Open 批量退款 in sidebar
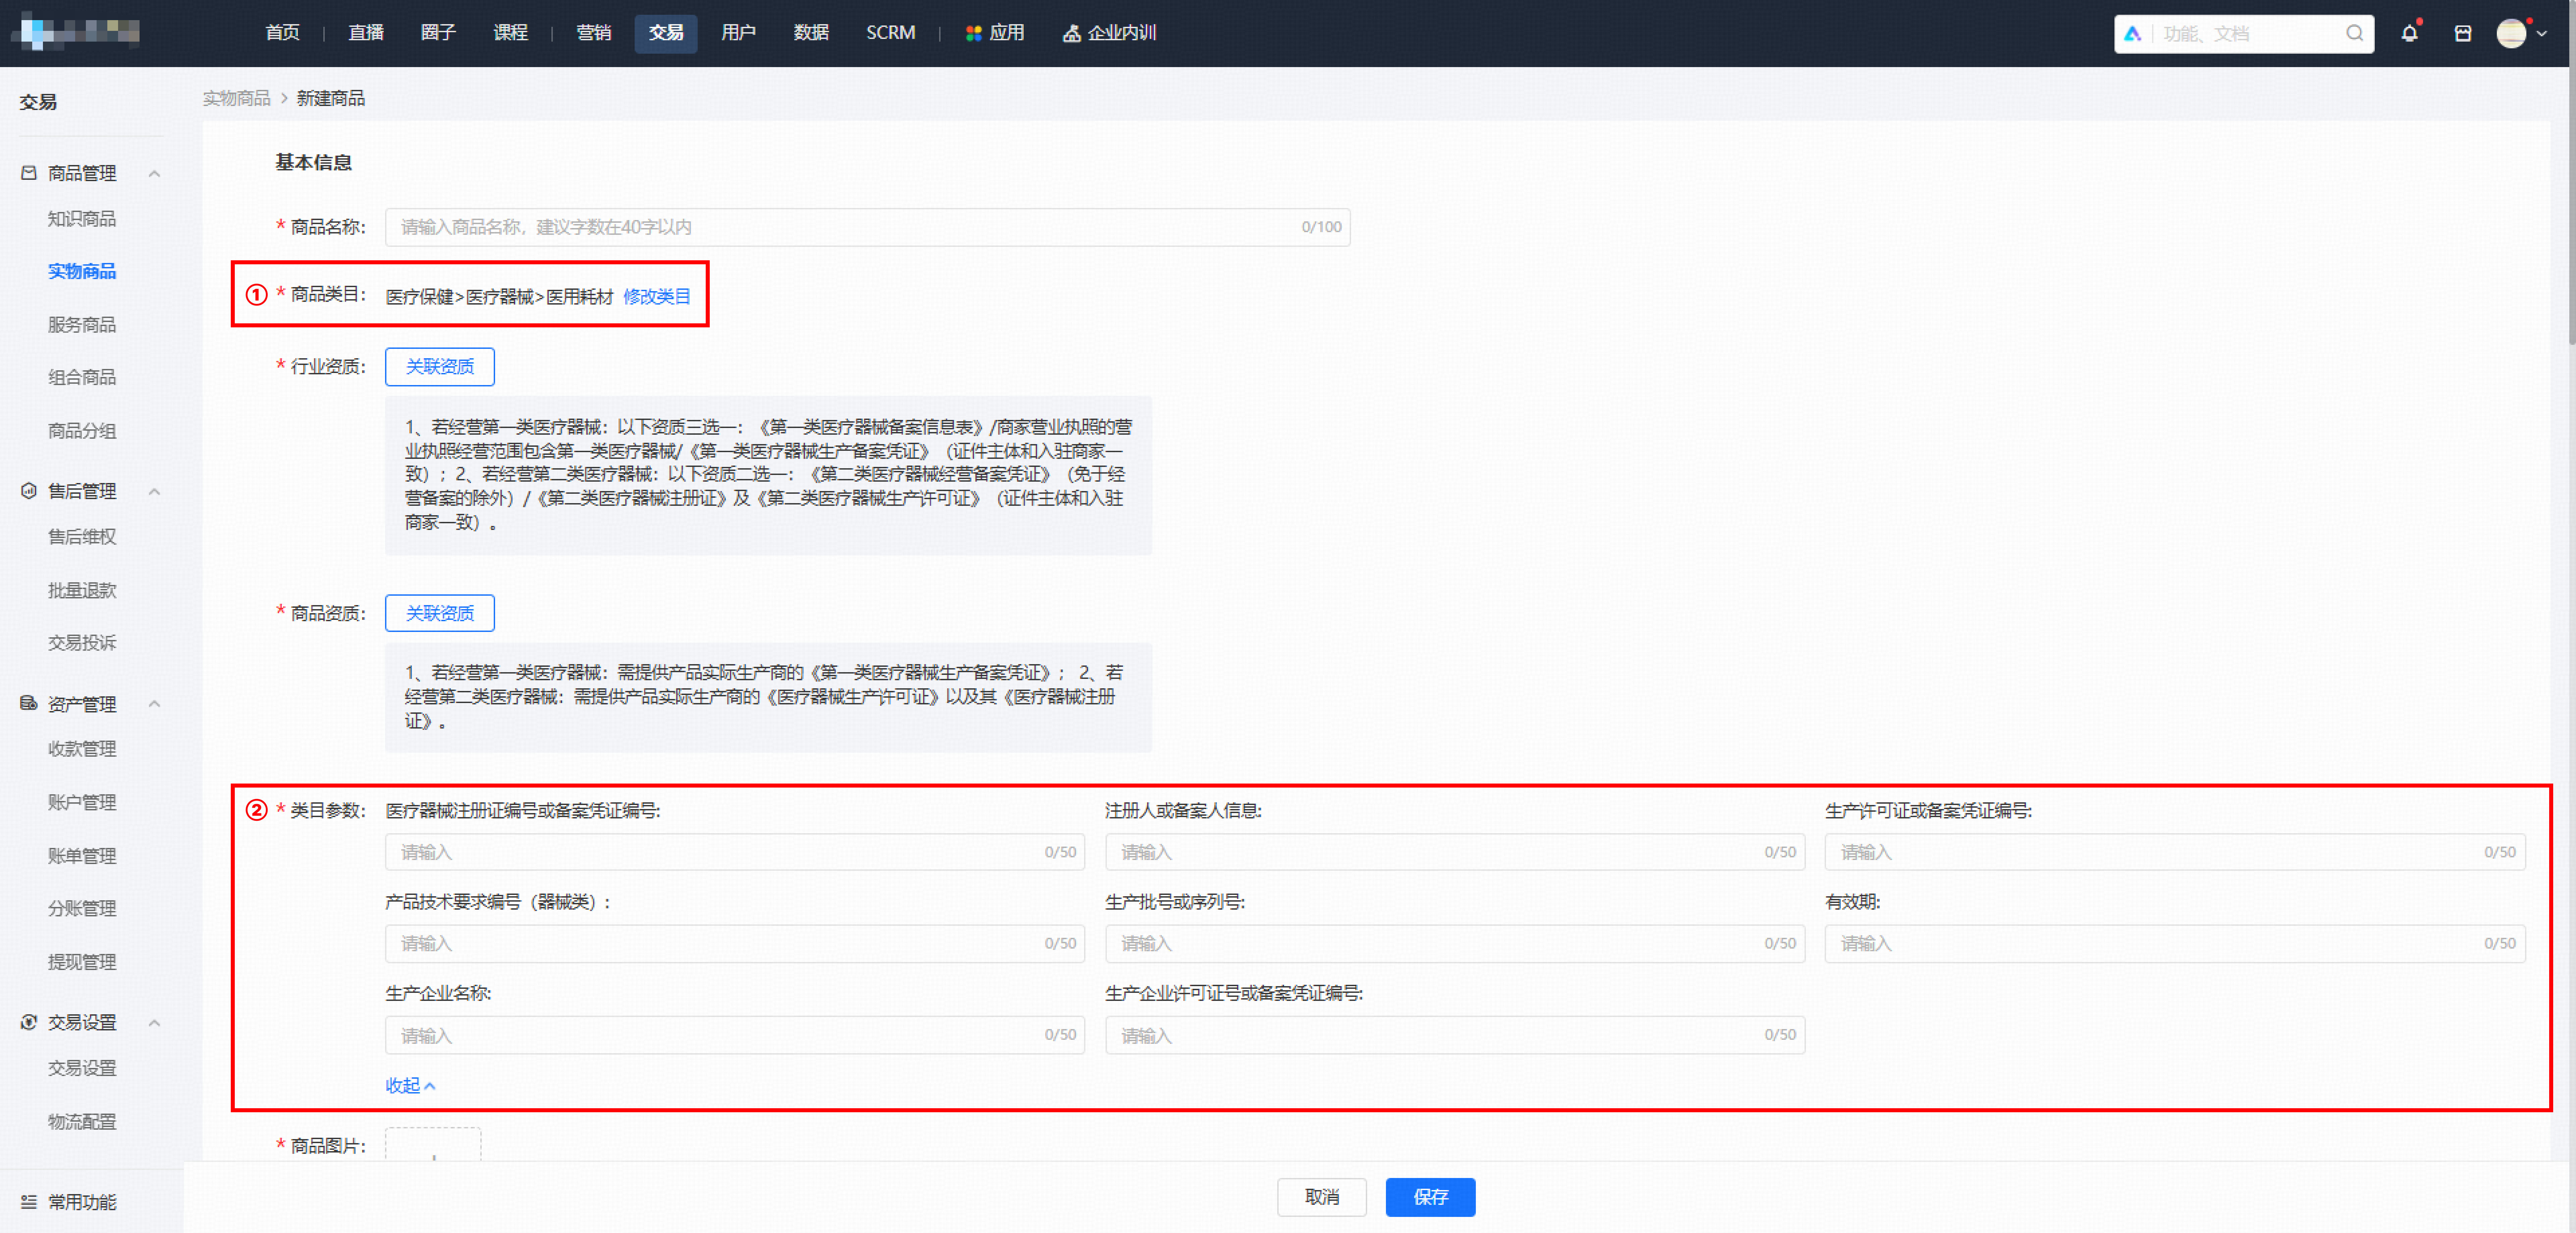 click(x=82, y=591)
